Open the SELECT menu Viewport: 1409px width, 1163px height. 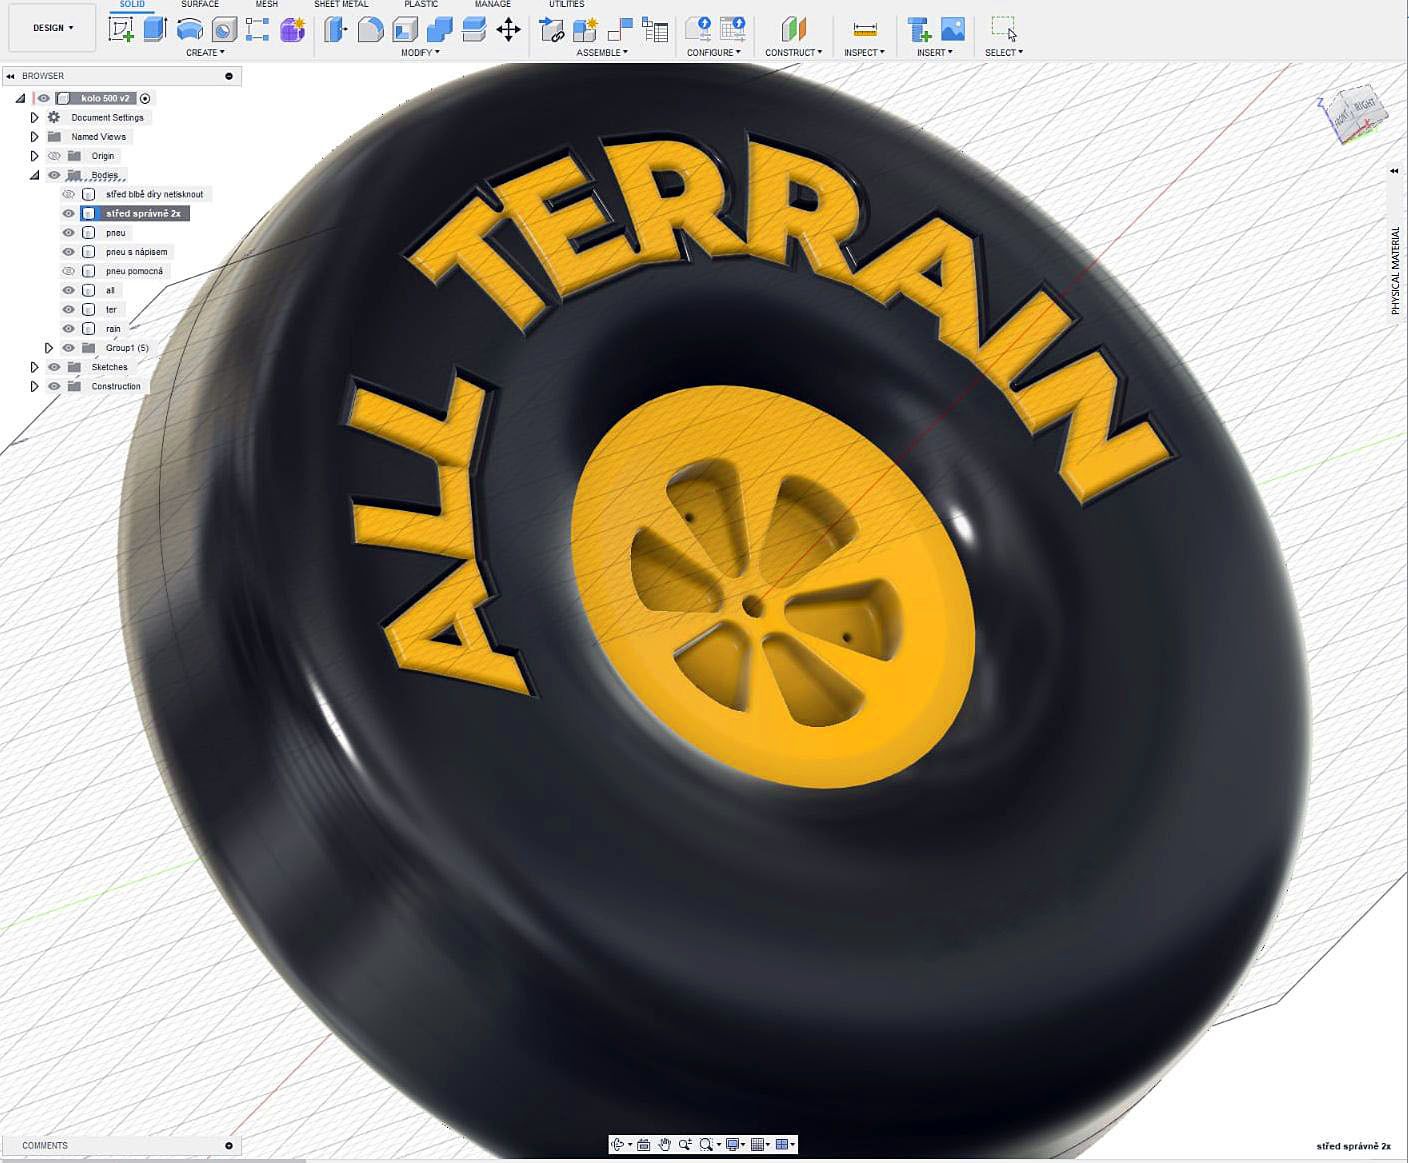pos(1003,52)
